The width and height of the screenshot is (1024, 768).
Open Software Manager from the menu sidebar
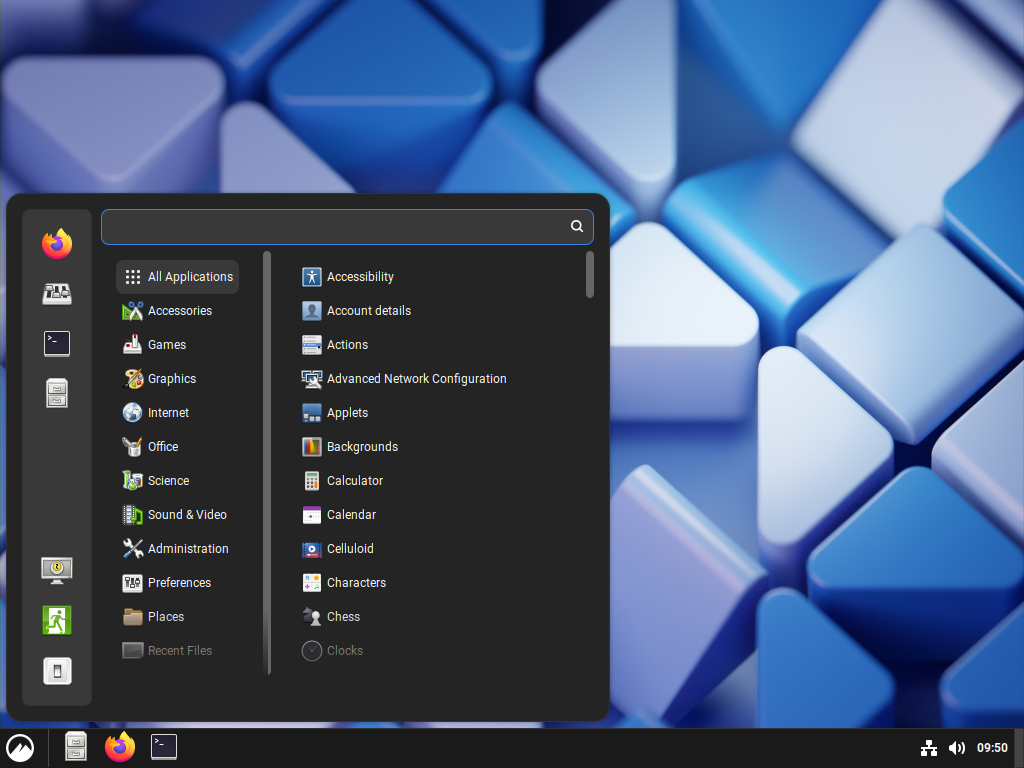tap(57, 293)
